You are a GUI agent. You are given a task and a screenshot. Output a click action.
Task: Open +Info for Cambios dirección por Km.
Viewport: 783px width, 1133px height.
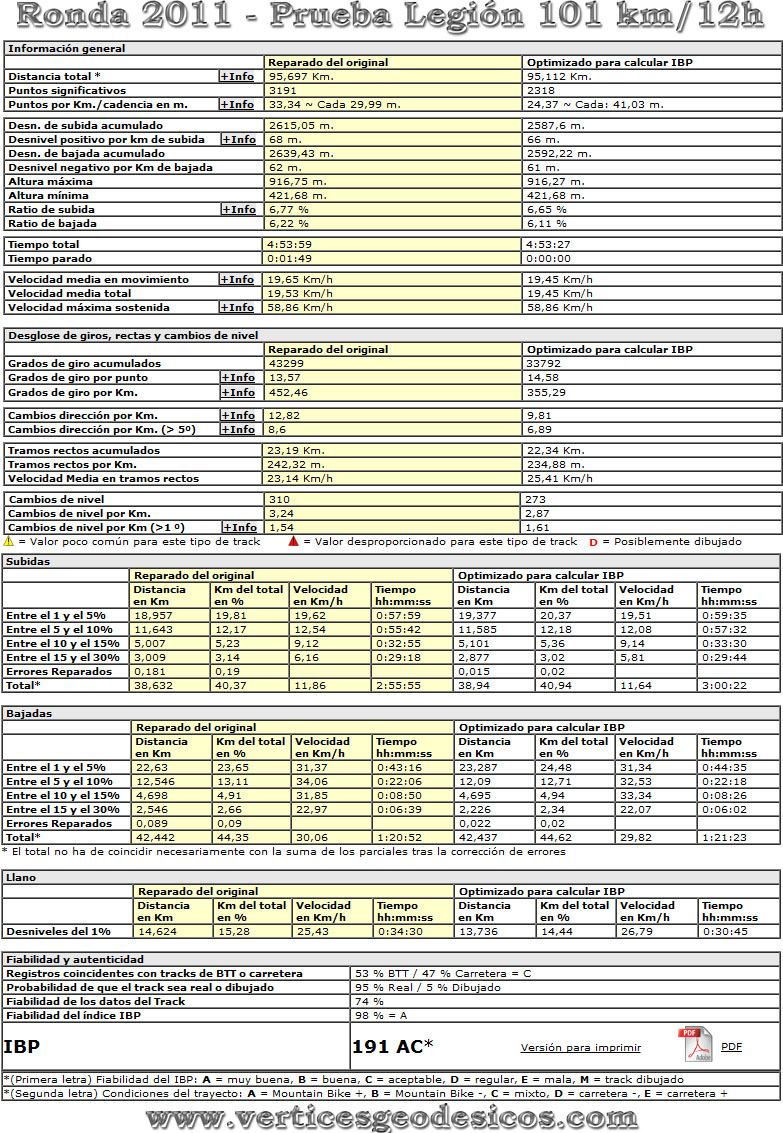(239, 415)
